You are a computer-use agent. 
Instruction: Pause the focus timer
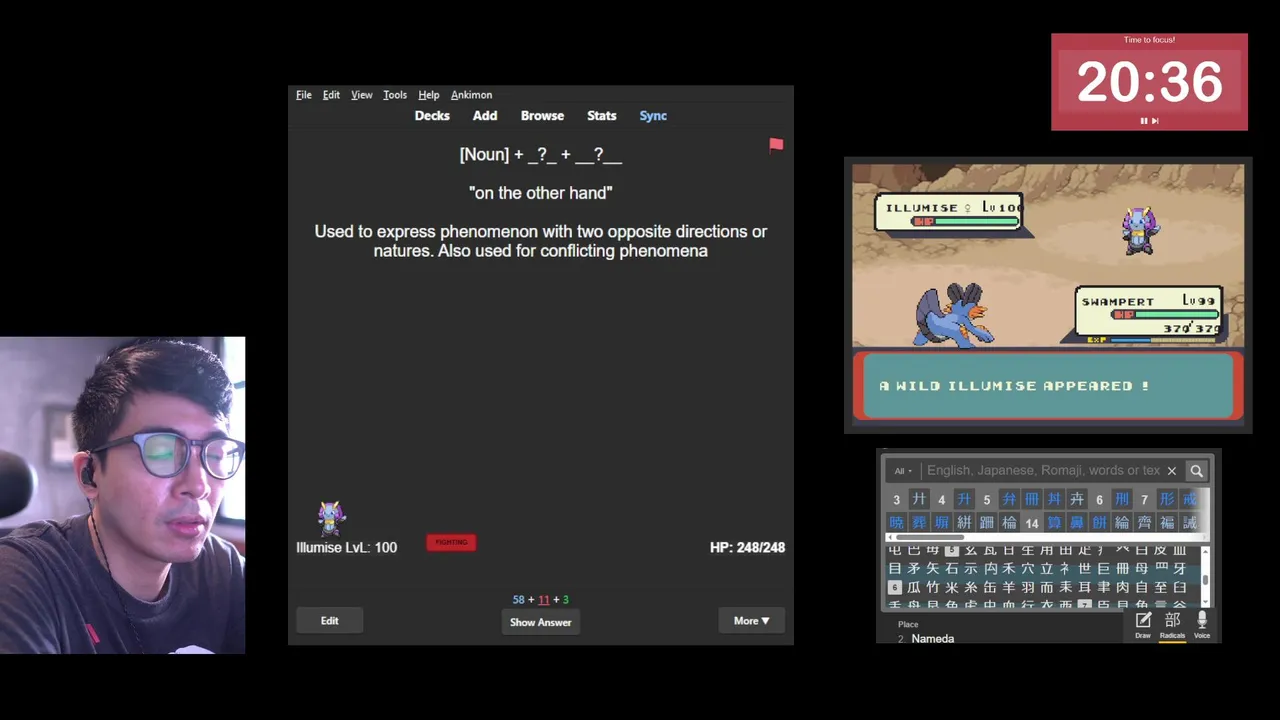click(1143, 121)
